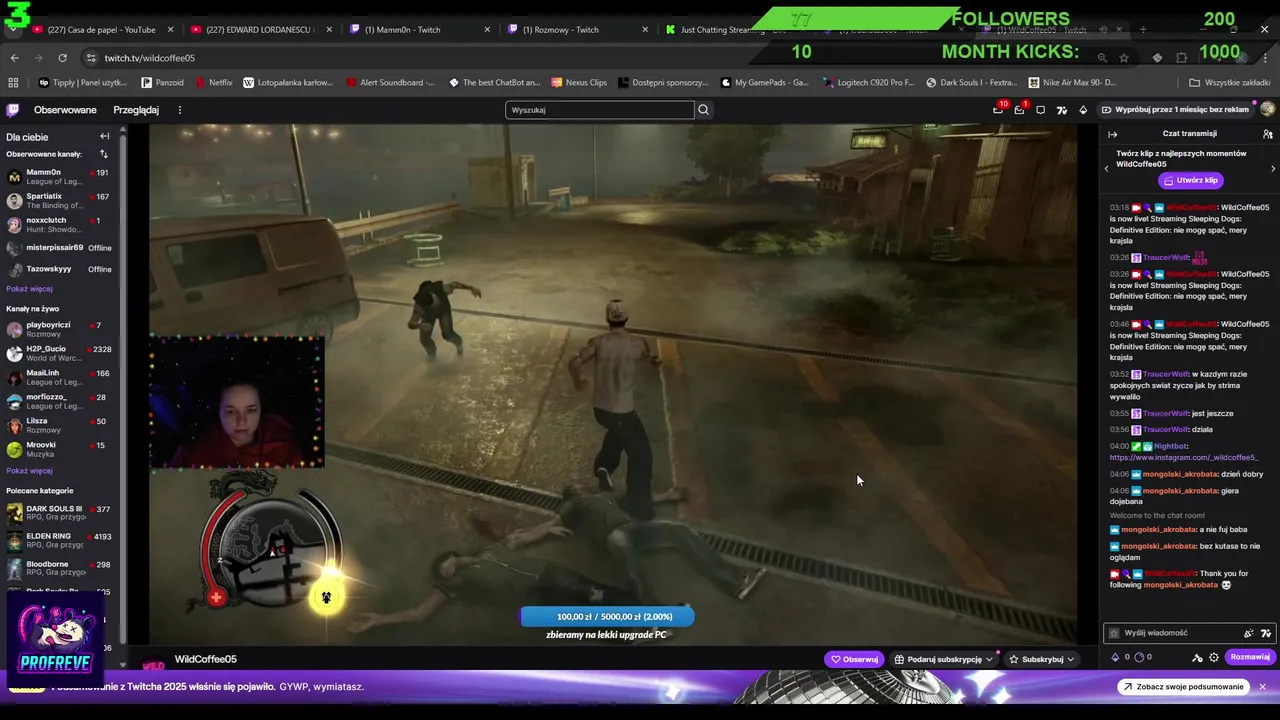This screenshot has height=720, width=1280.
Task: Click WildCoffee05 channel name below video
Action: [x=206, y=659]
